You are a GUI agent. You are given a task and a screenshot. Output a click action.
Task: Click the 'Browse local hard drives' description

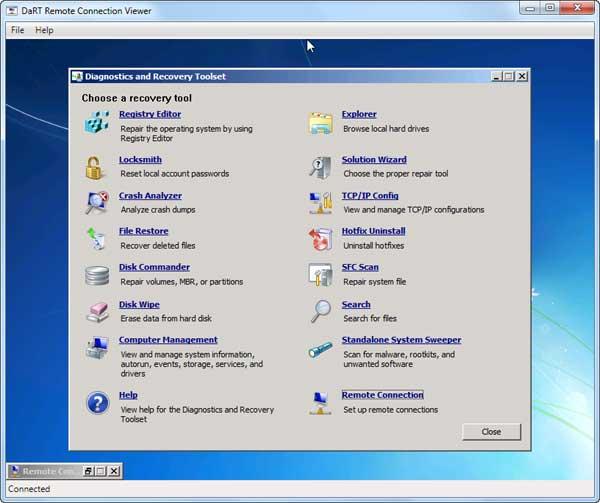[x=386, y=129]
